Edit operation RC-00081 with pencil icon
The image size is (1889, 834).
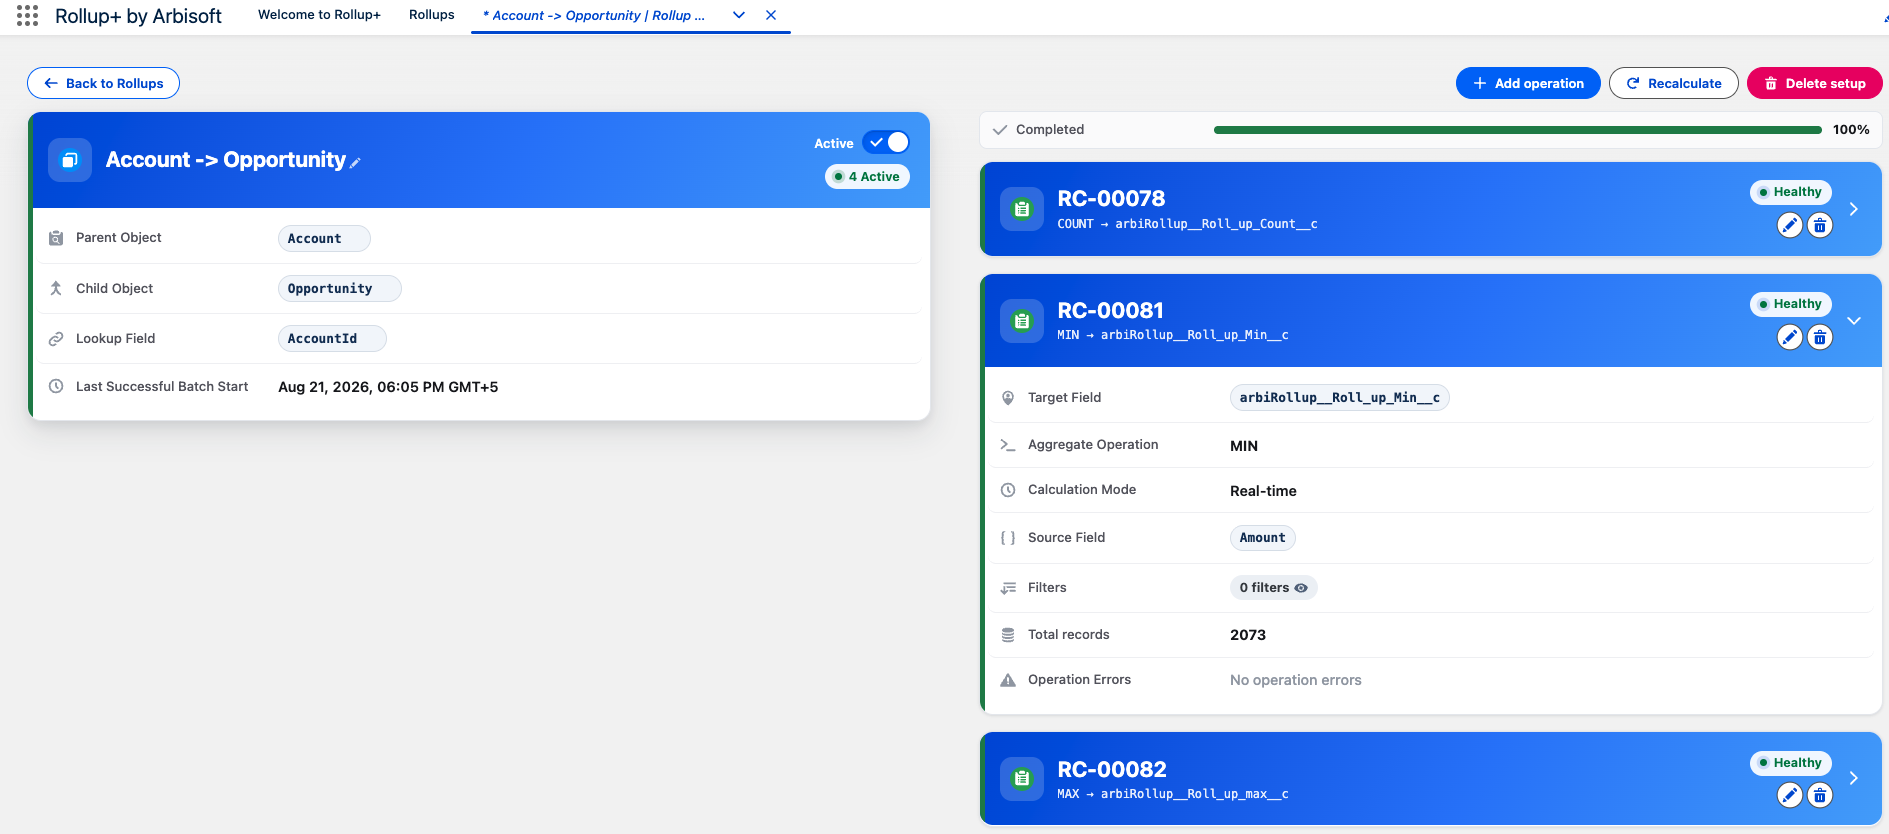tap(1790, 337)
